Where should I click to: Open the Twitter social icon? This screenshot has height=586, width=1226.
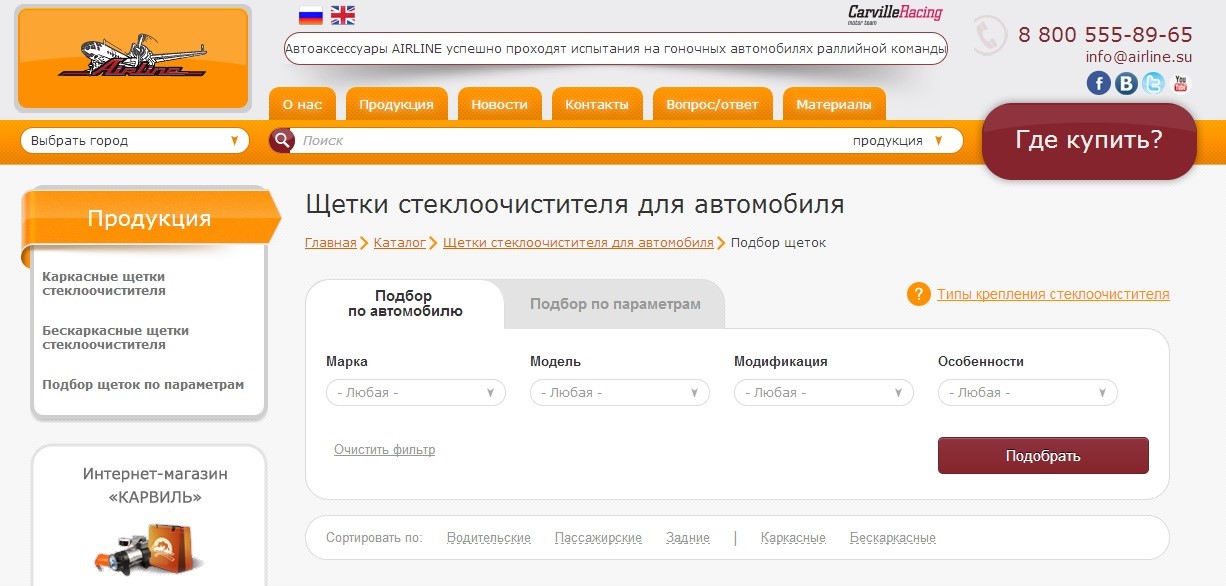(x=1153, y=84)
